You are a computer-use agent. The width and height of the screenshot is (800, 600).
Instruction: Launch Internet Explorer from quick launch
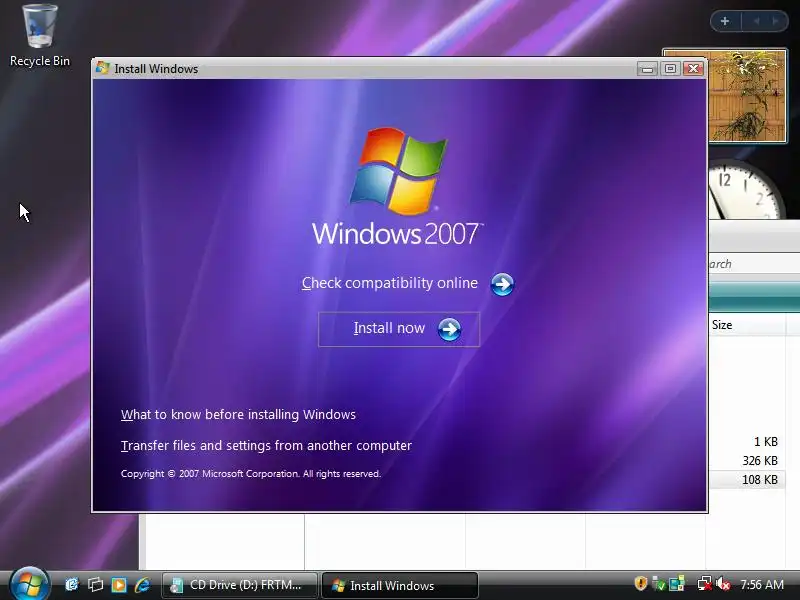point(143,585)
